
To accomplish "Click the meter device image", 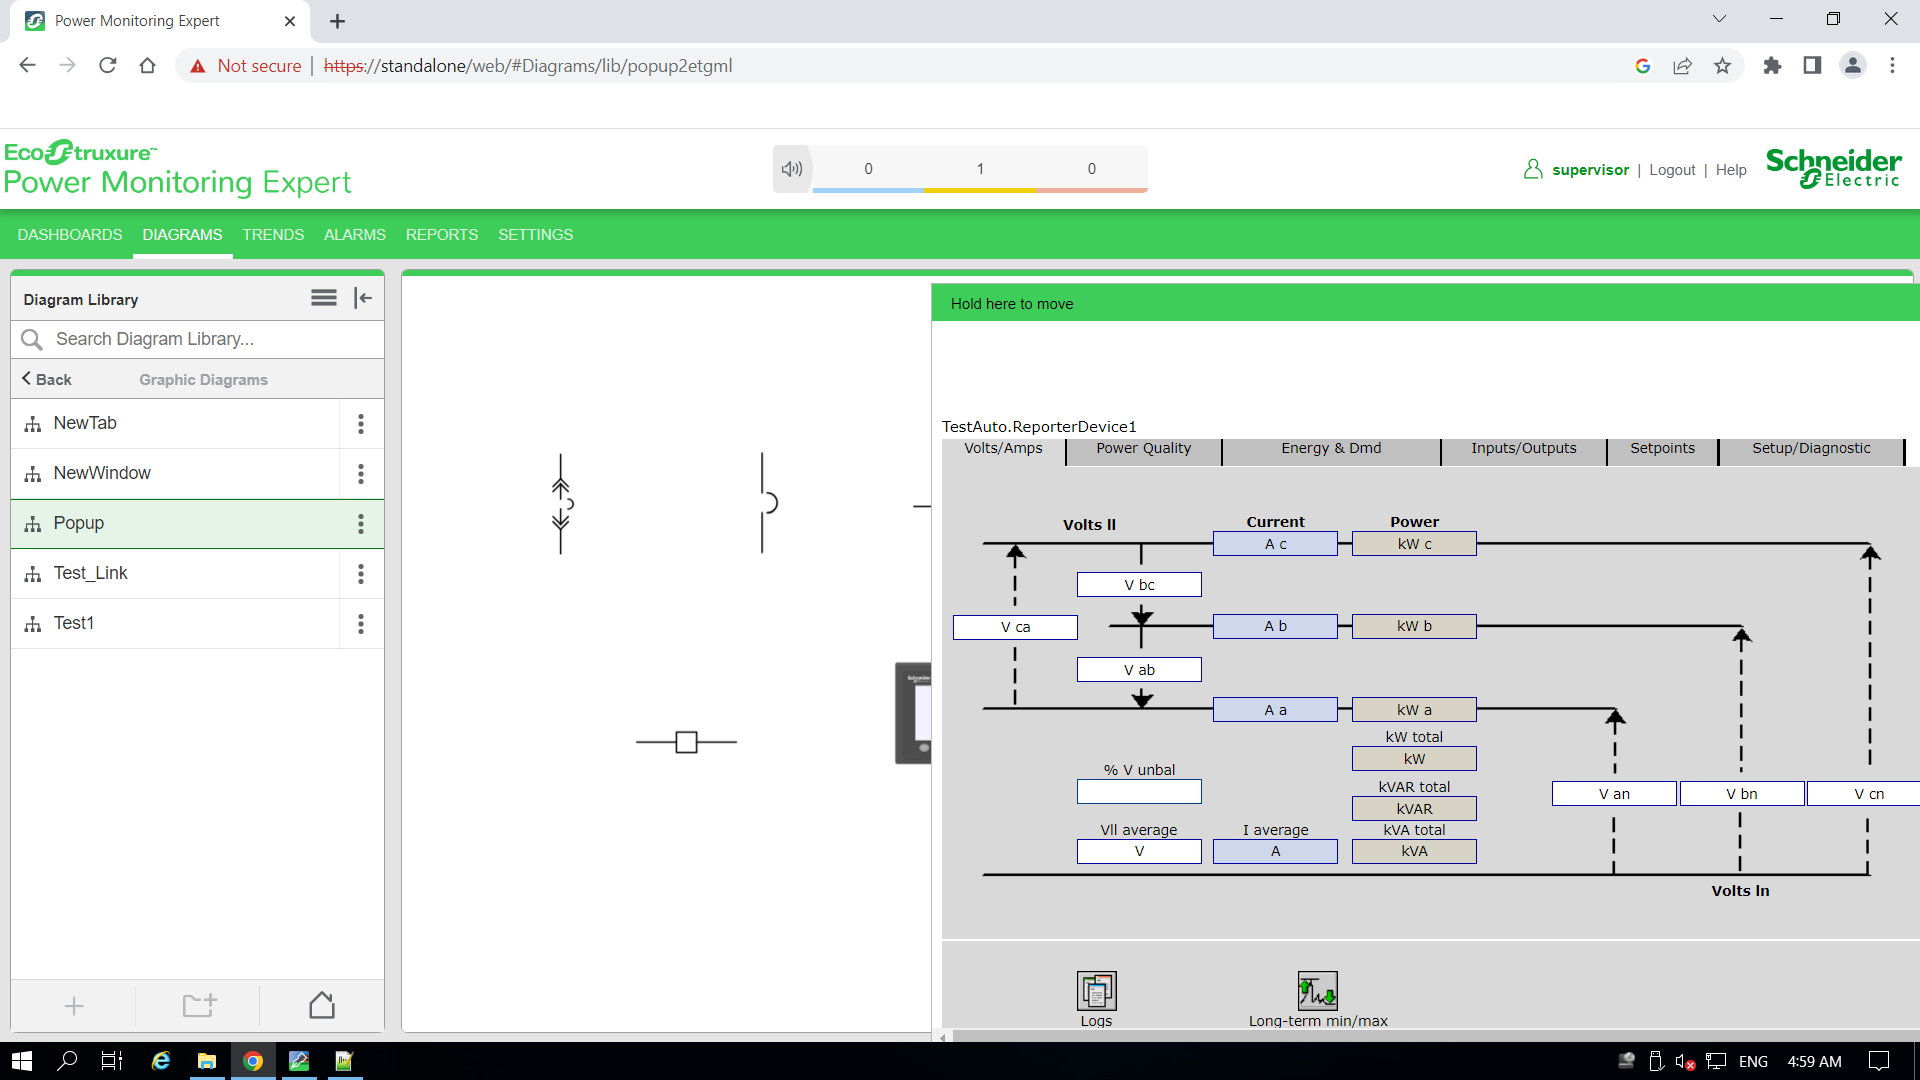I will point(913,713).
